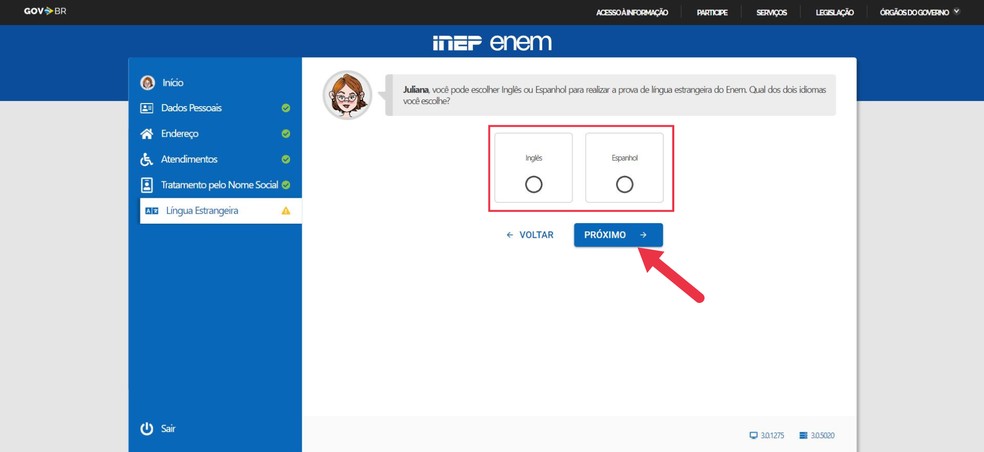Click the GOV.BR logo
Viewport: 984px width, 452px height.
tap(45, 11)
